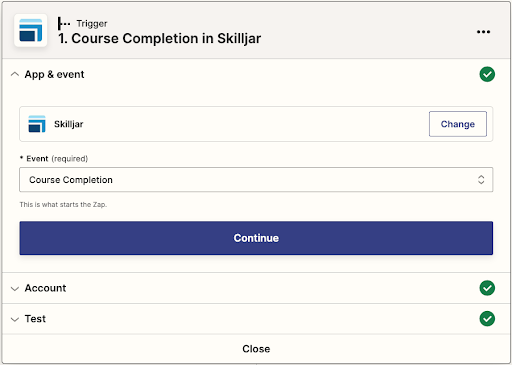Open the three-dot more options menu

click(483, 32)
